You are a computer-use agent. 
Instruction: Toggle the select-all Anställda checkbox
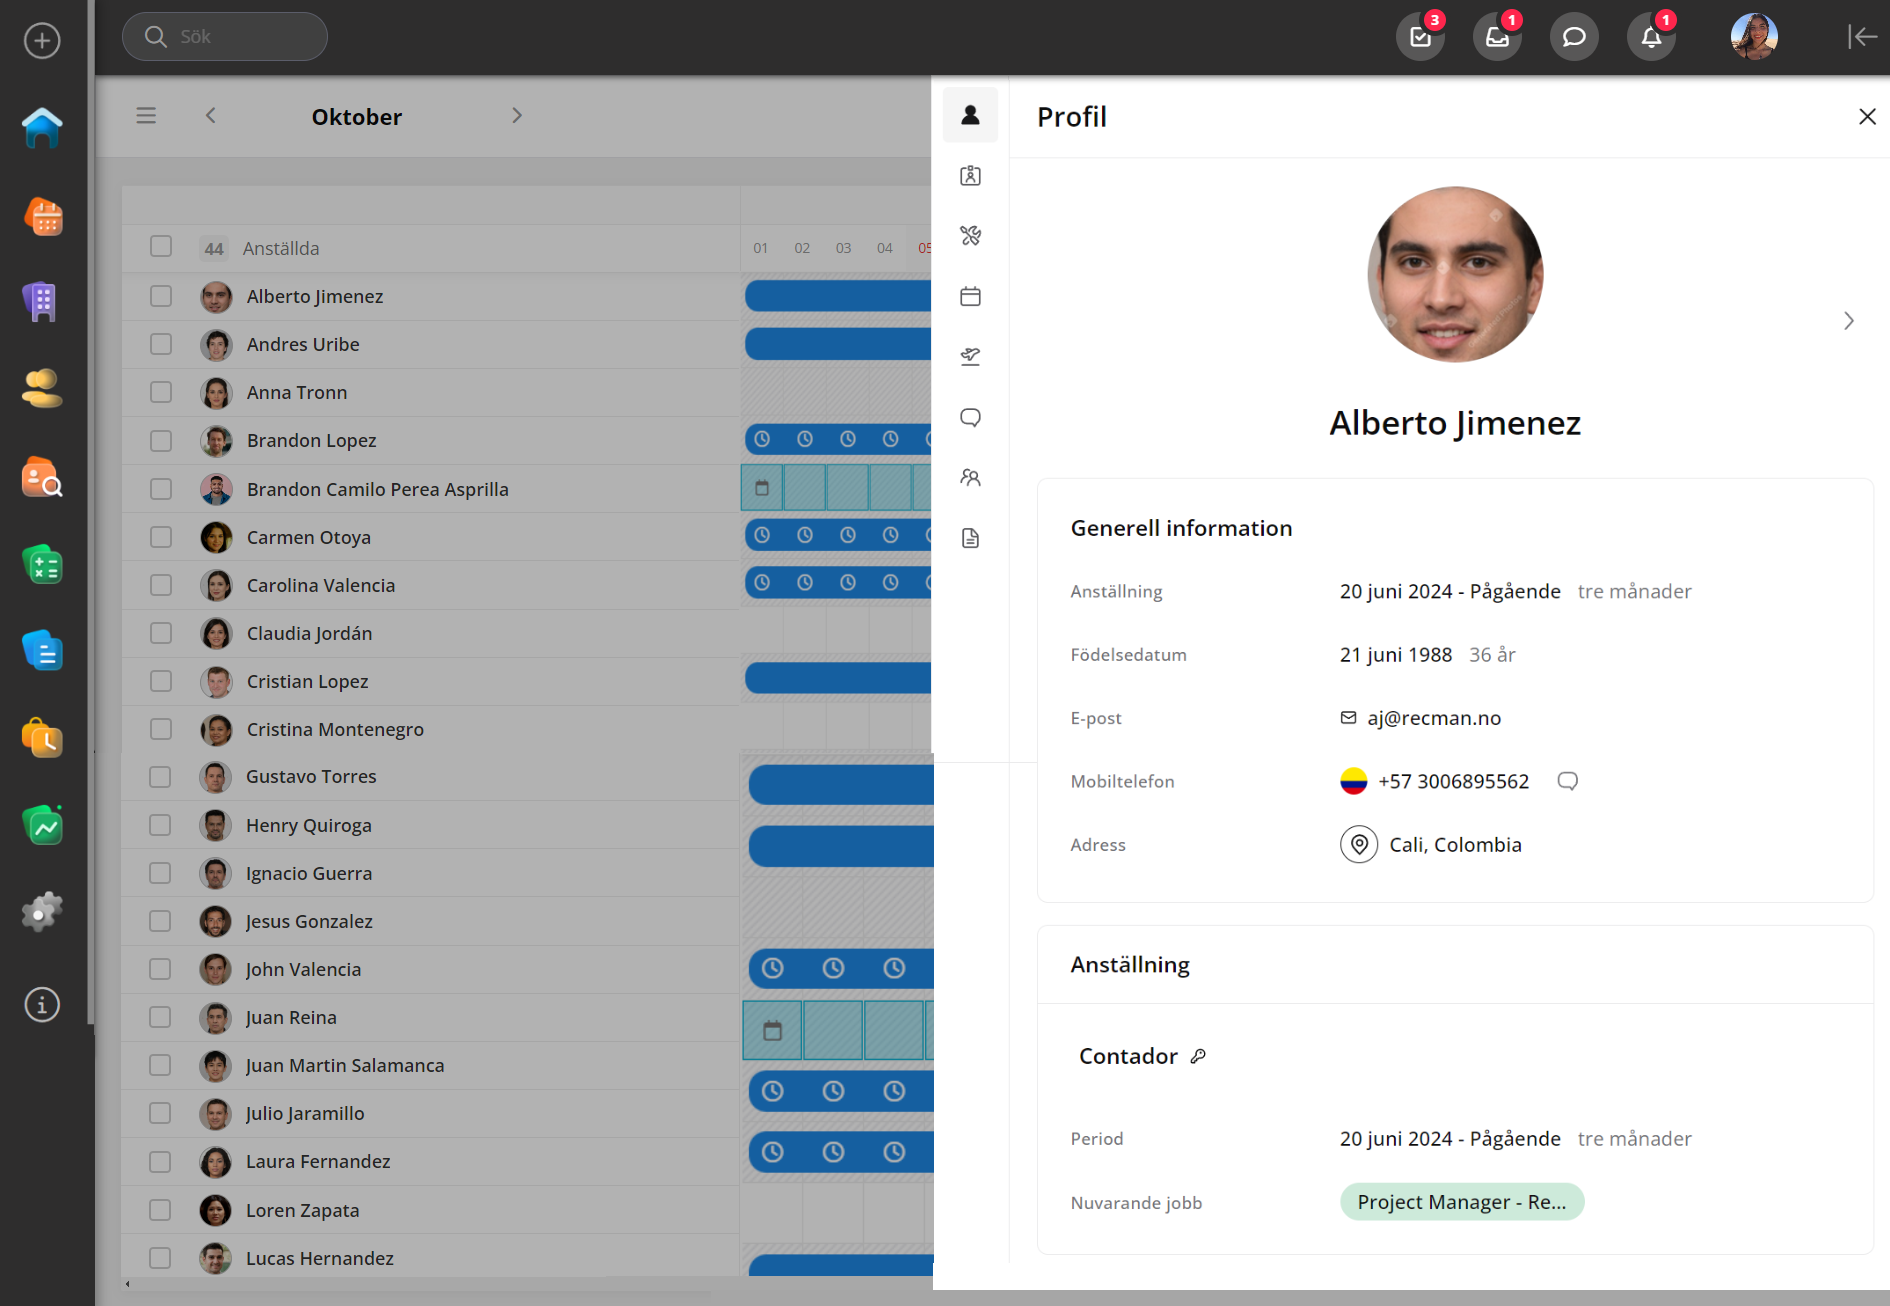click(161, 247)
